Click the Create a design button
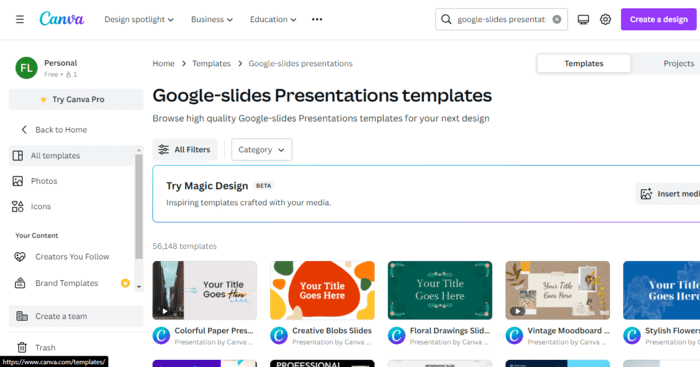 pyautogui.click(x=658, y=19)
